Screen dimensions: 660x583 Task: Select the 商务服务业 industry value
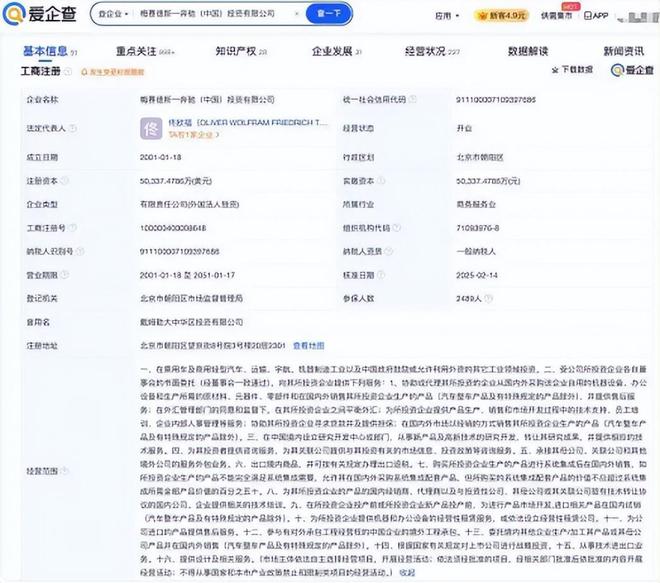point(476,204)
